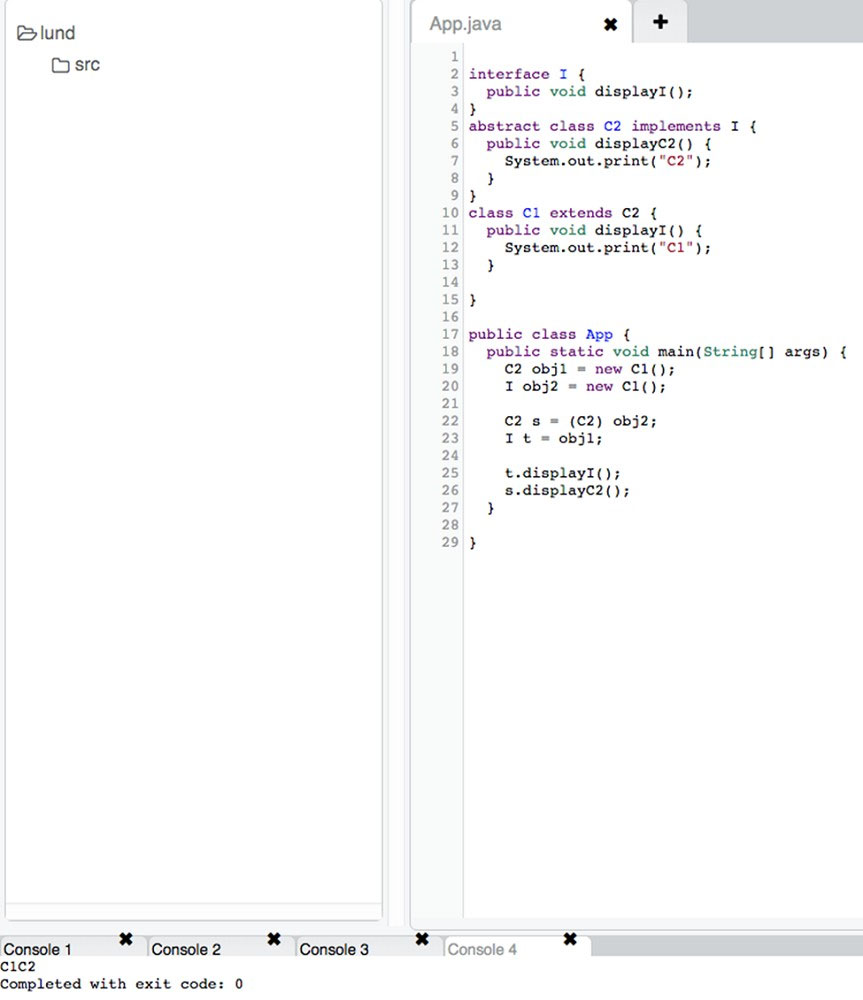Screen dimensions: 863x1000
Task: Click the System.out.print("C1") statement
Action: [x=608, y=247]
